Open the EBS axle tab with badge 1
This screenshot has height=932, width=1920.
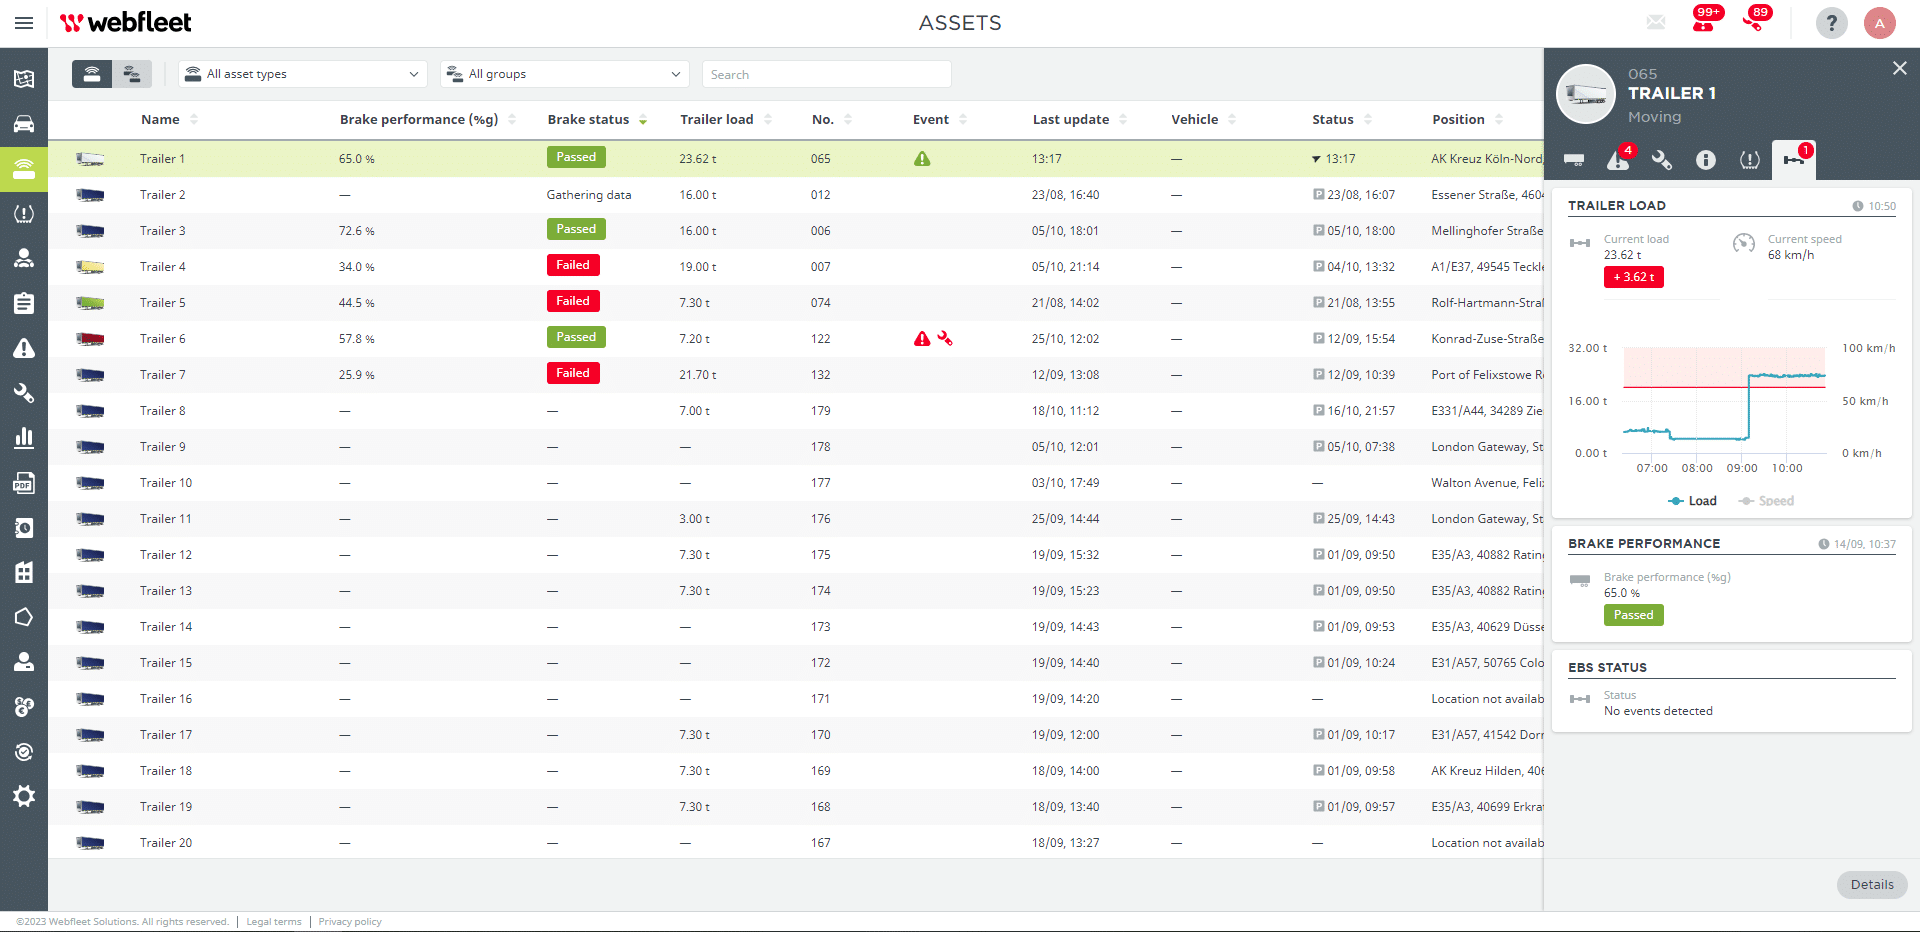click(x=1793, y=160)
